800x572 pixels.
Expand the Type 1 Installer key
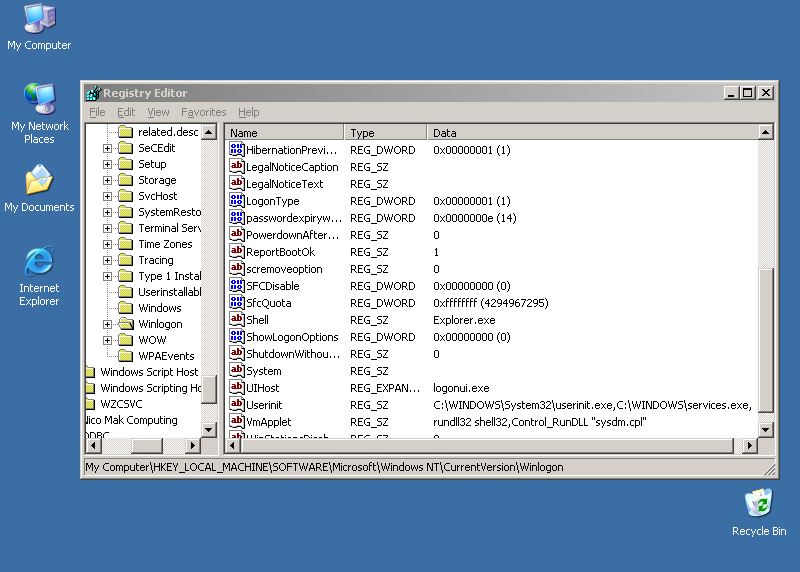point(107,276)
